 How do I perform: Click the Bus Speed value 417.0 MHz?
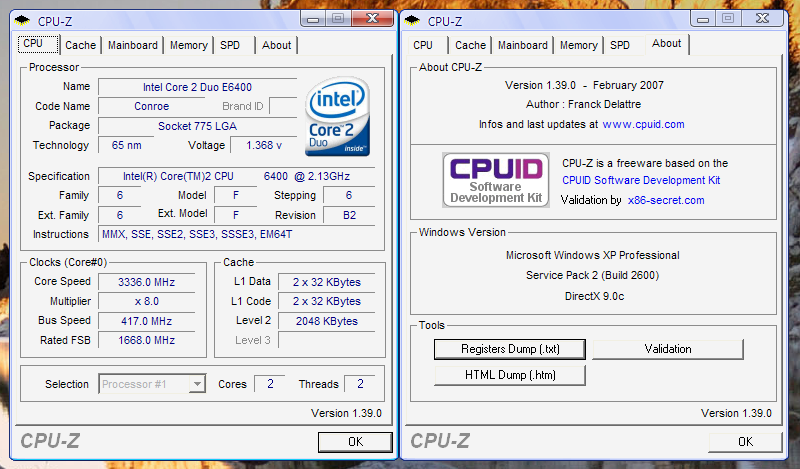(146, 321)
